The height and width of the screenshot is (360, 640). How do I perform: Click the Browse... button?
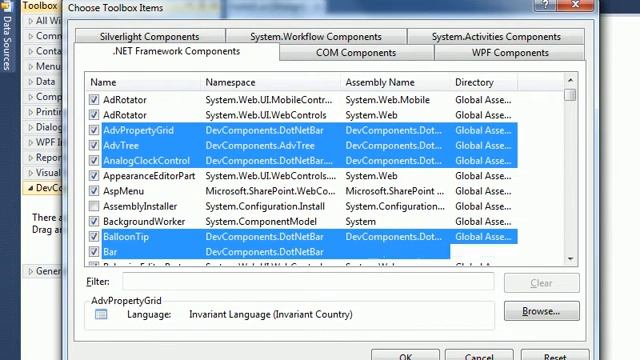pyautogui.click(x=542, y=311)
